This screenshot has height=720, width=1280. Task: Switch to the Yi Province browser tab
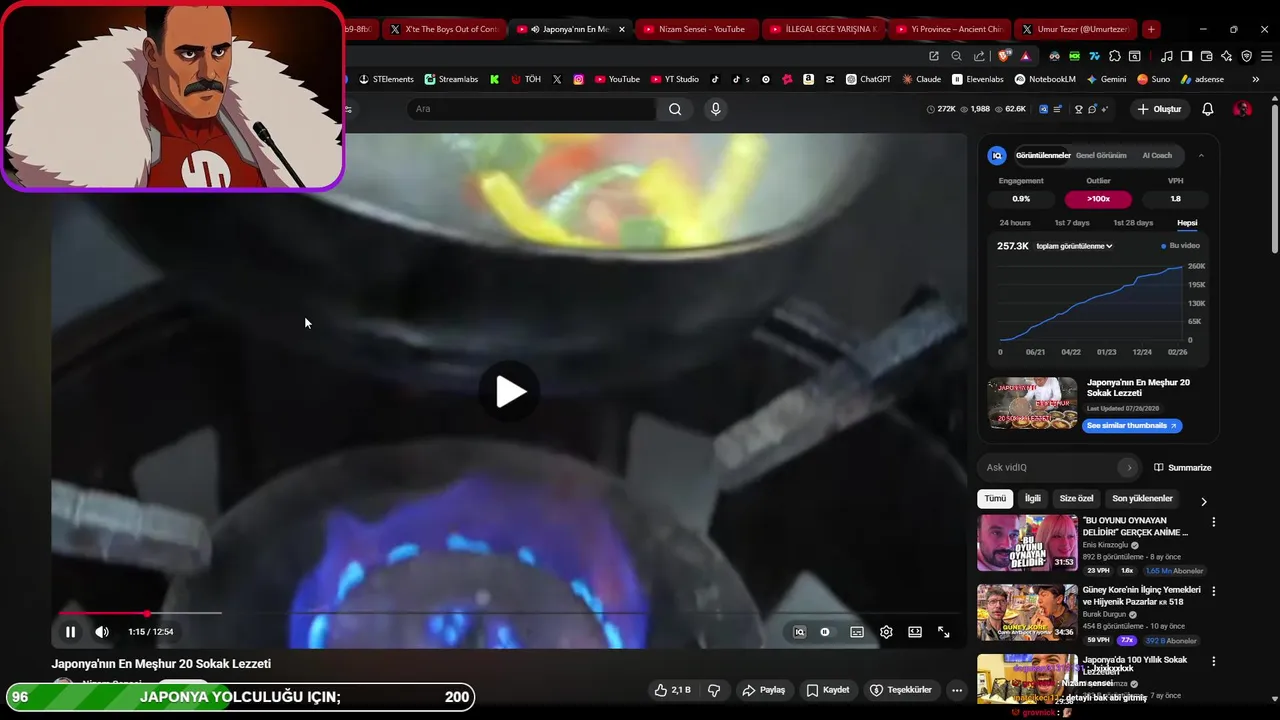click(949, 29)
